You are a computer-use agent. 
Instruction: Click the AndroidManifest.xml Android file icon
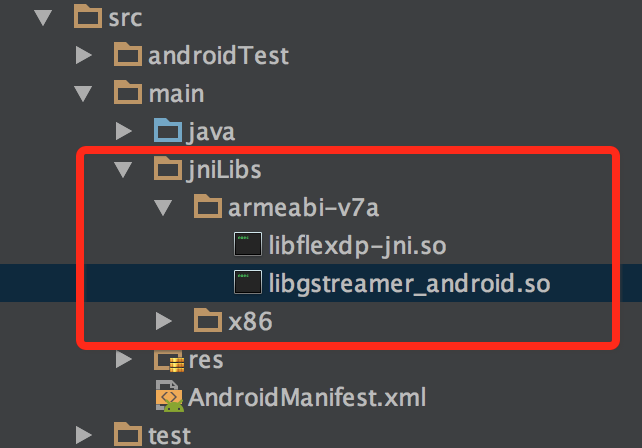click(170, 396)
